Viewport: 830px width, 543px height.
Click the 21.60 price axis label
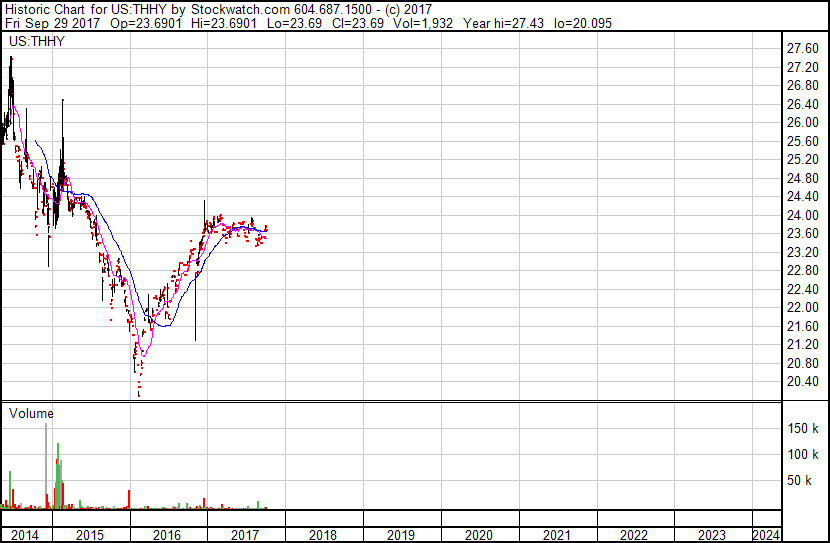(x=802, y=326)
